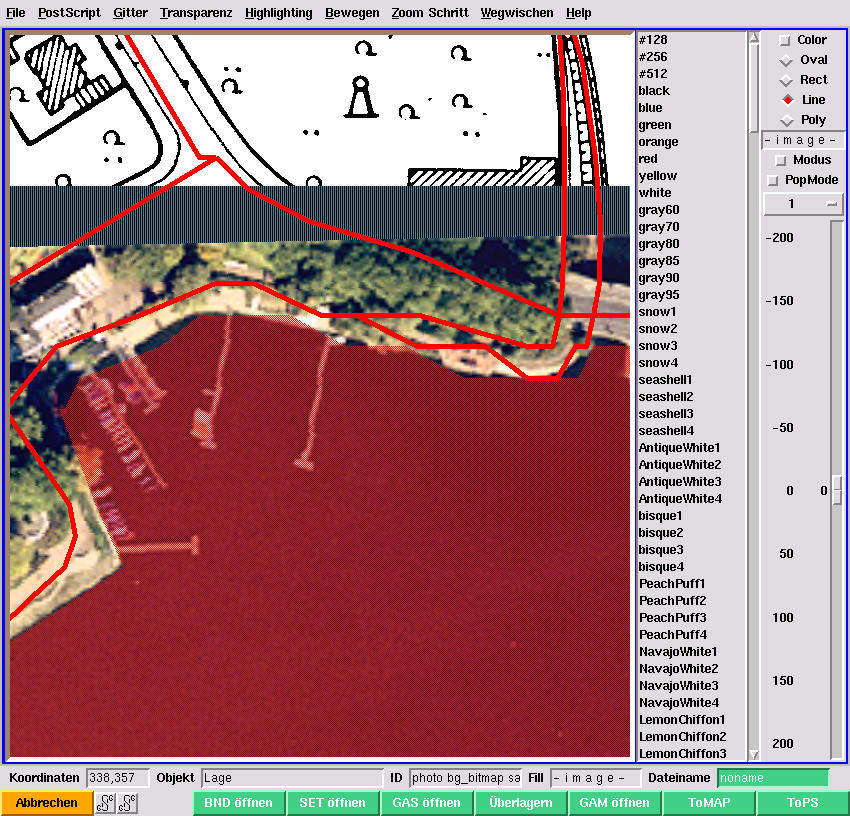Select #256 in the color list
850x816 pixels.
[653, 57]
